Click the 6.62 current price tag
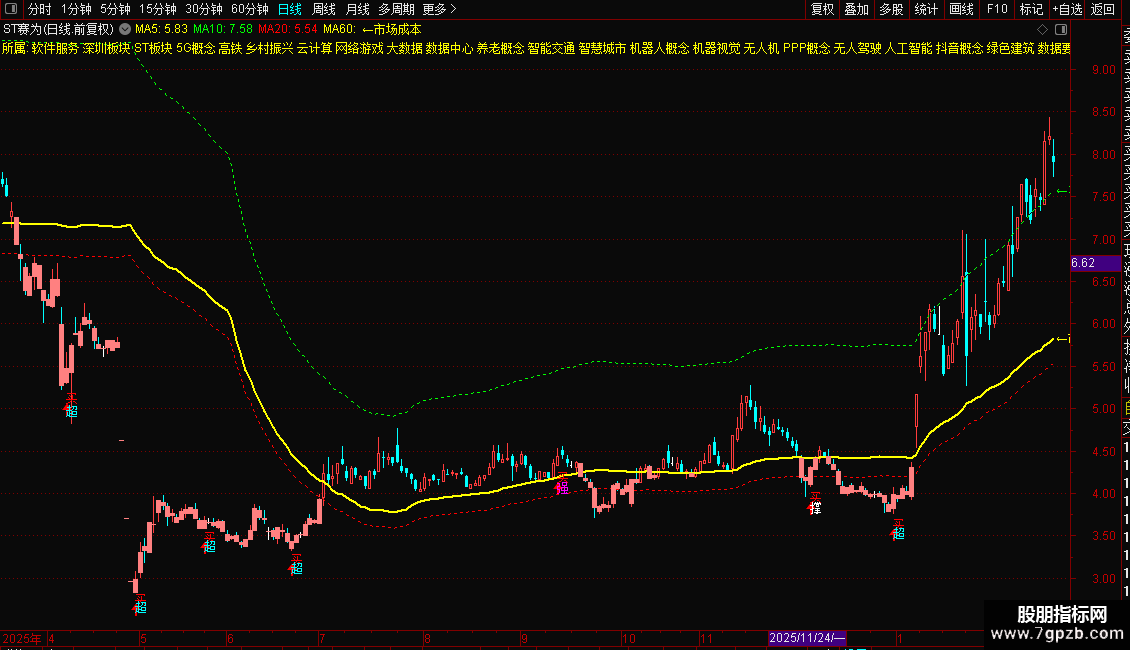 tap(1095, 263)
